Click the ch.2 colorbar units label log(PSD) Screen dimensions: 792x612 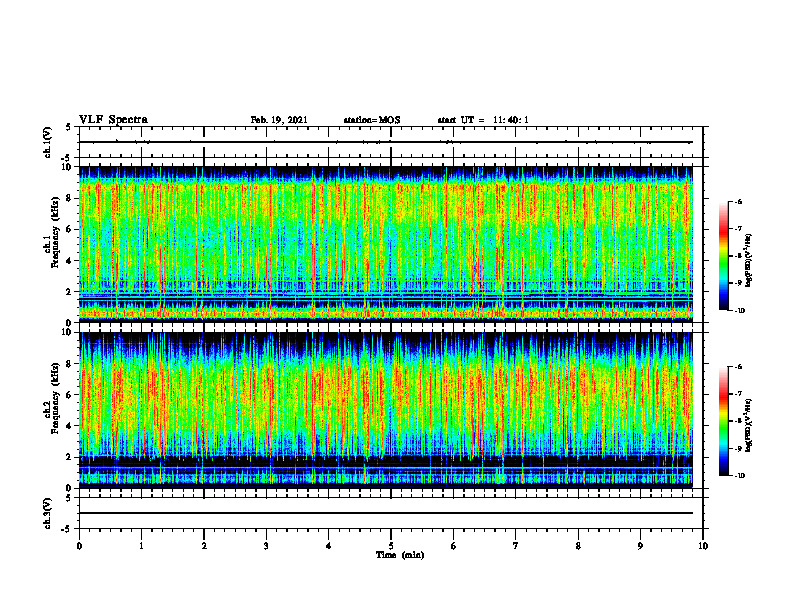pyautogui.click(x=749, y=426)
